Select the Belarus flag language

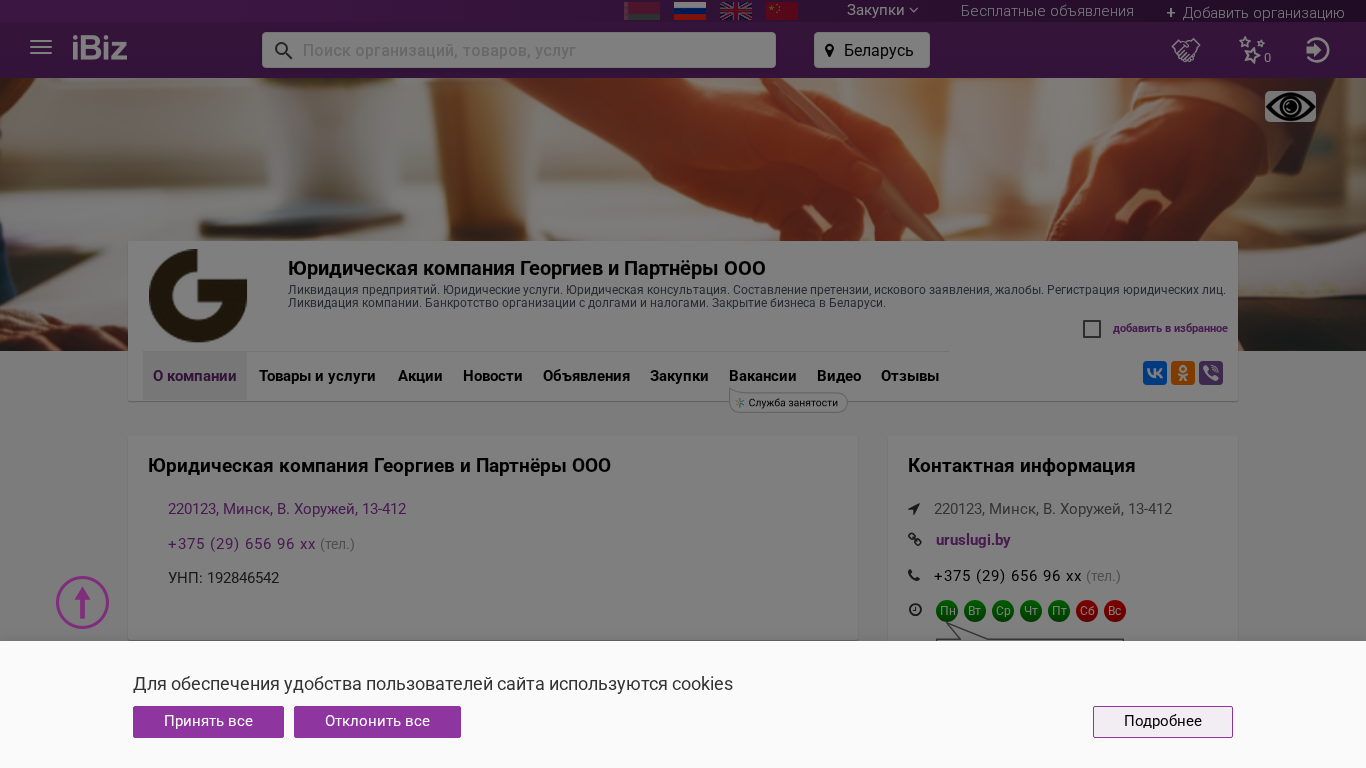pos(642,11)
